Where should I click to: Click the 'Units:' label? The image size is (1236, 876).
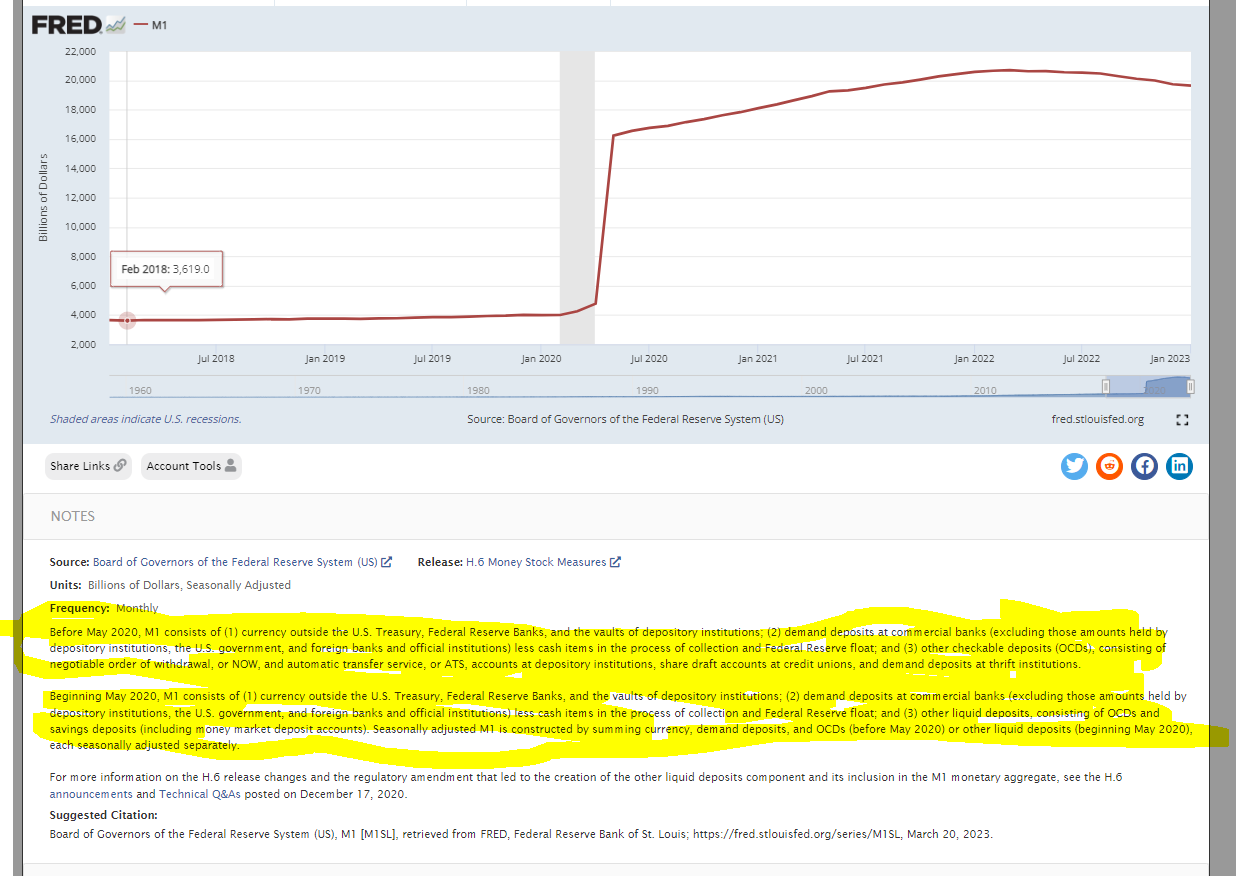[x=66, y=585]
